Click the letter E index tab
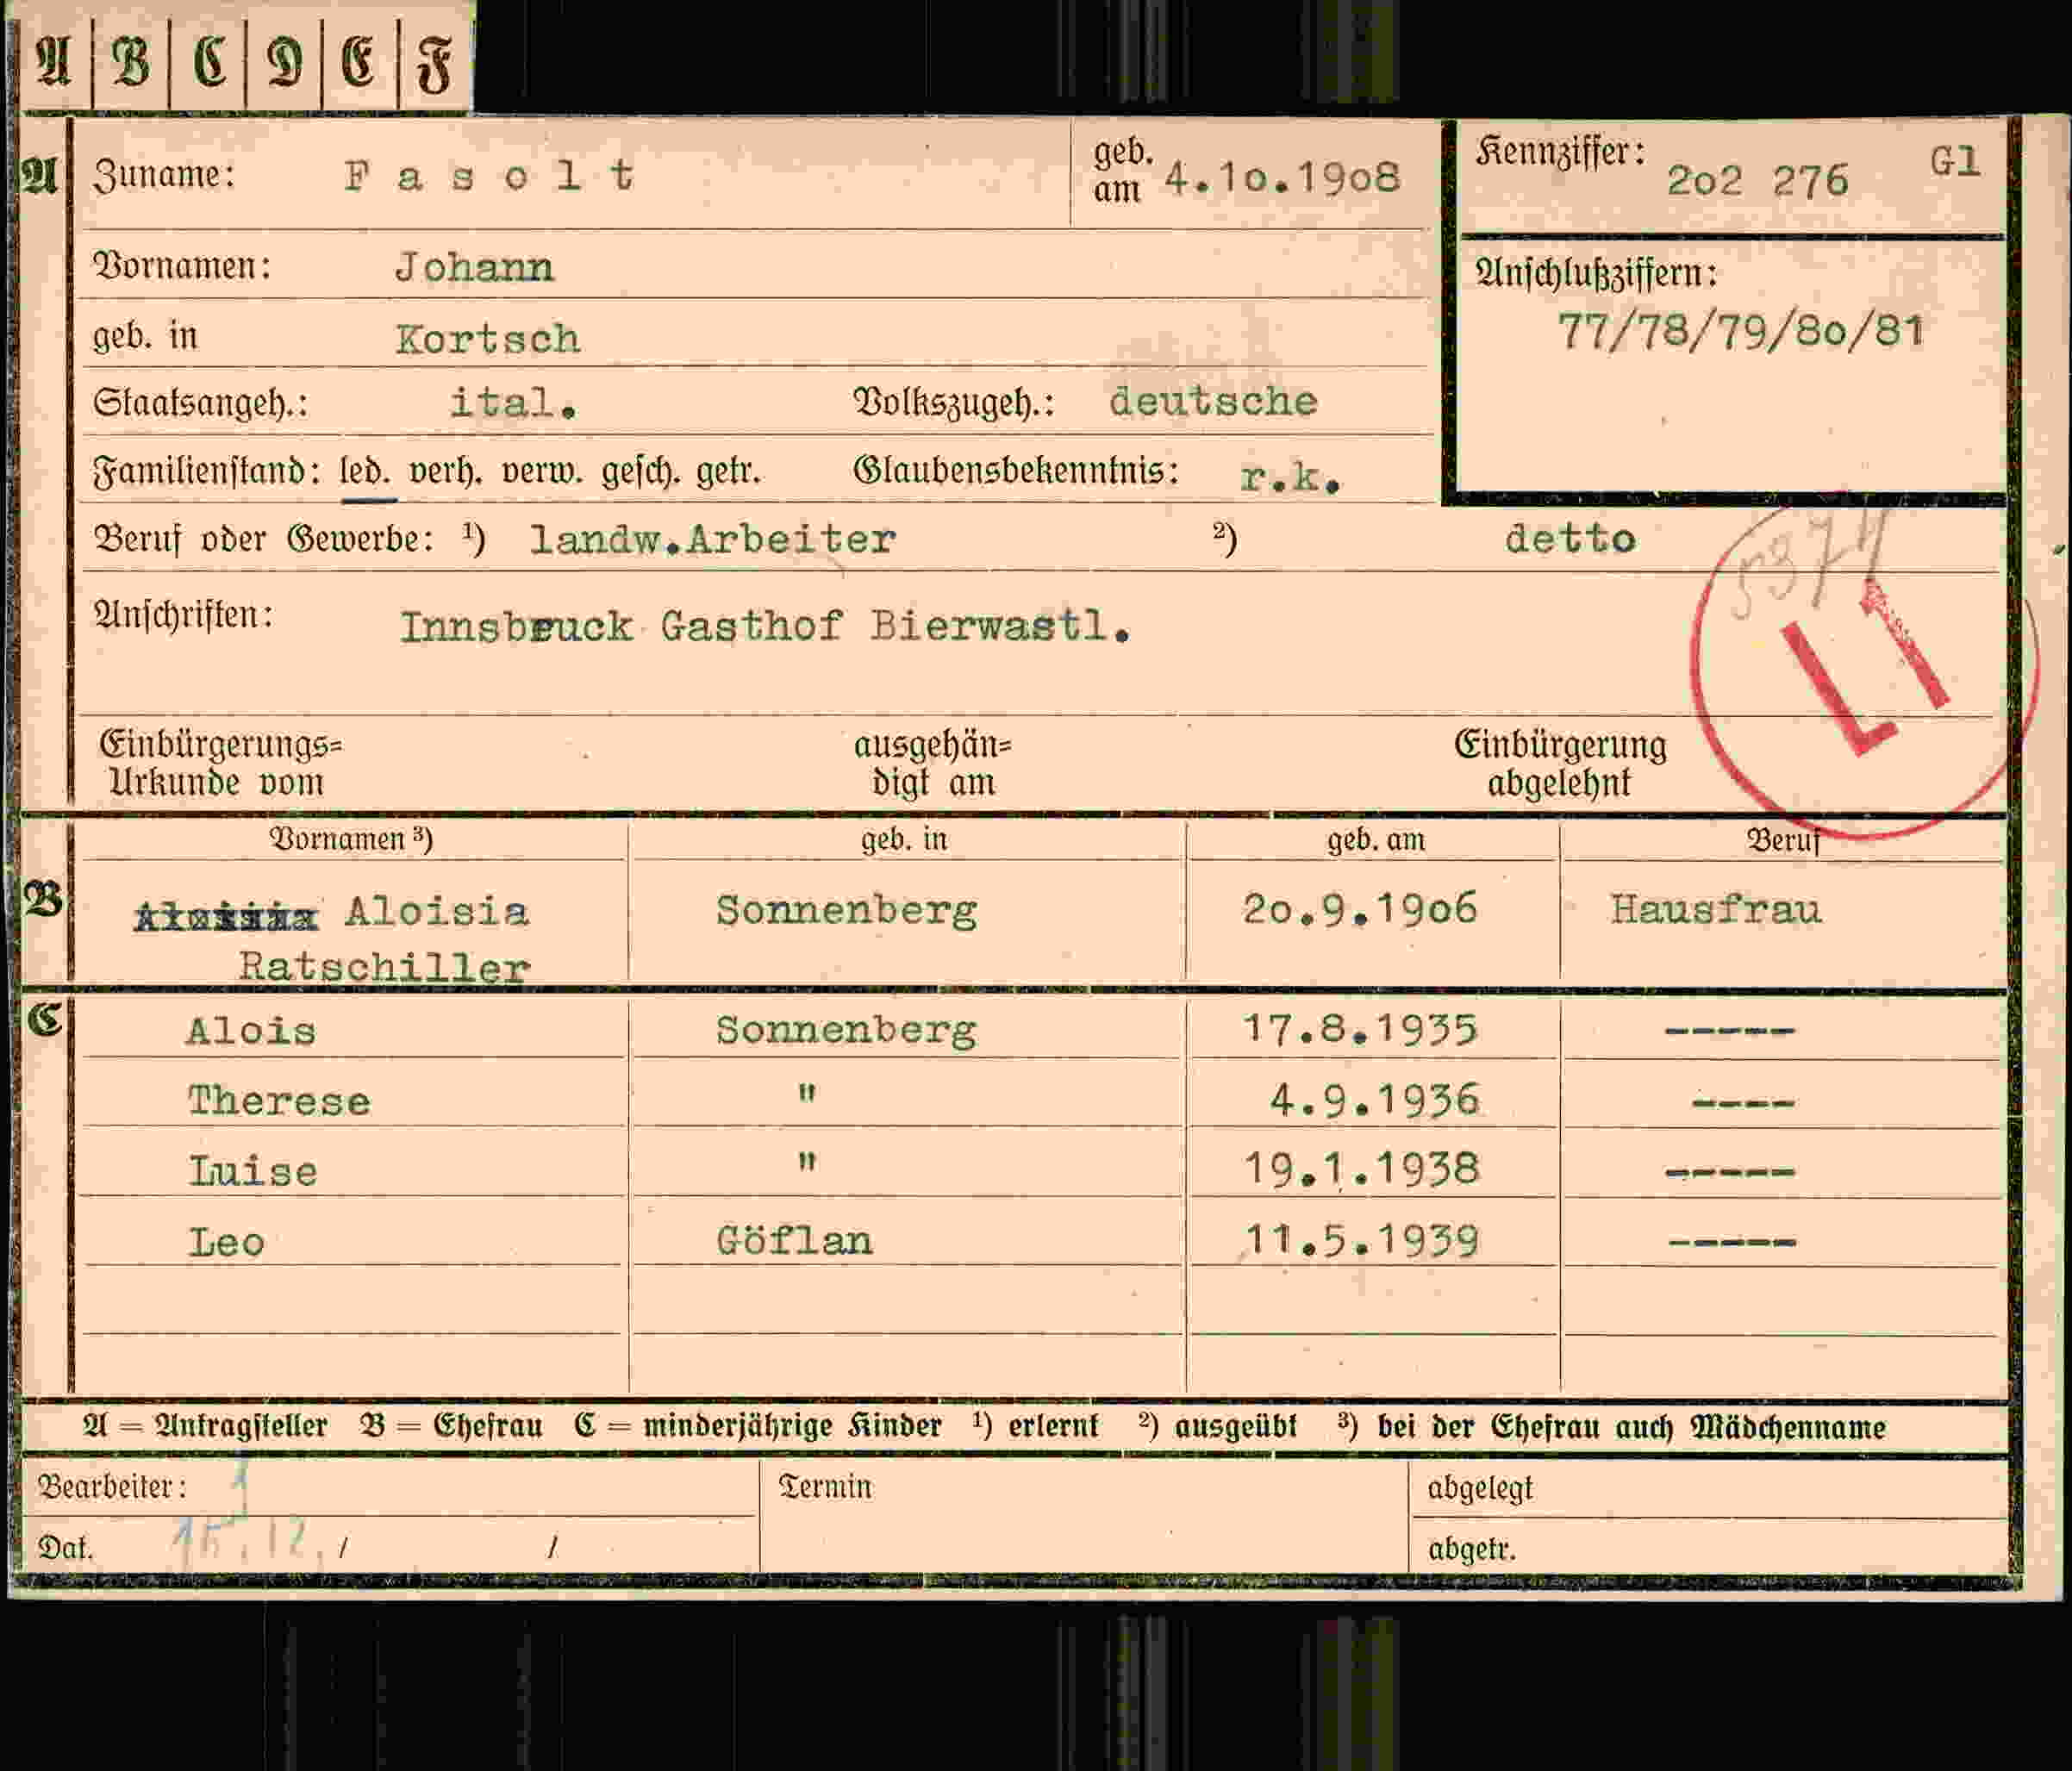 (360, 62)
